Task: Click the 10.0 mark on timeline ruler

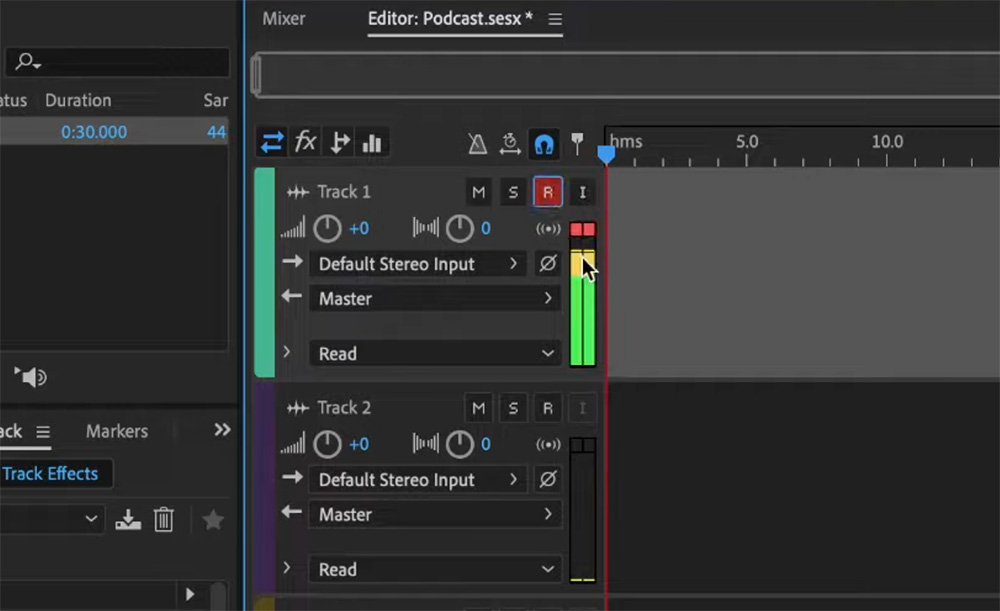Action: [x=887, y=142]
